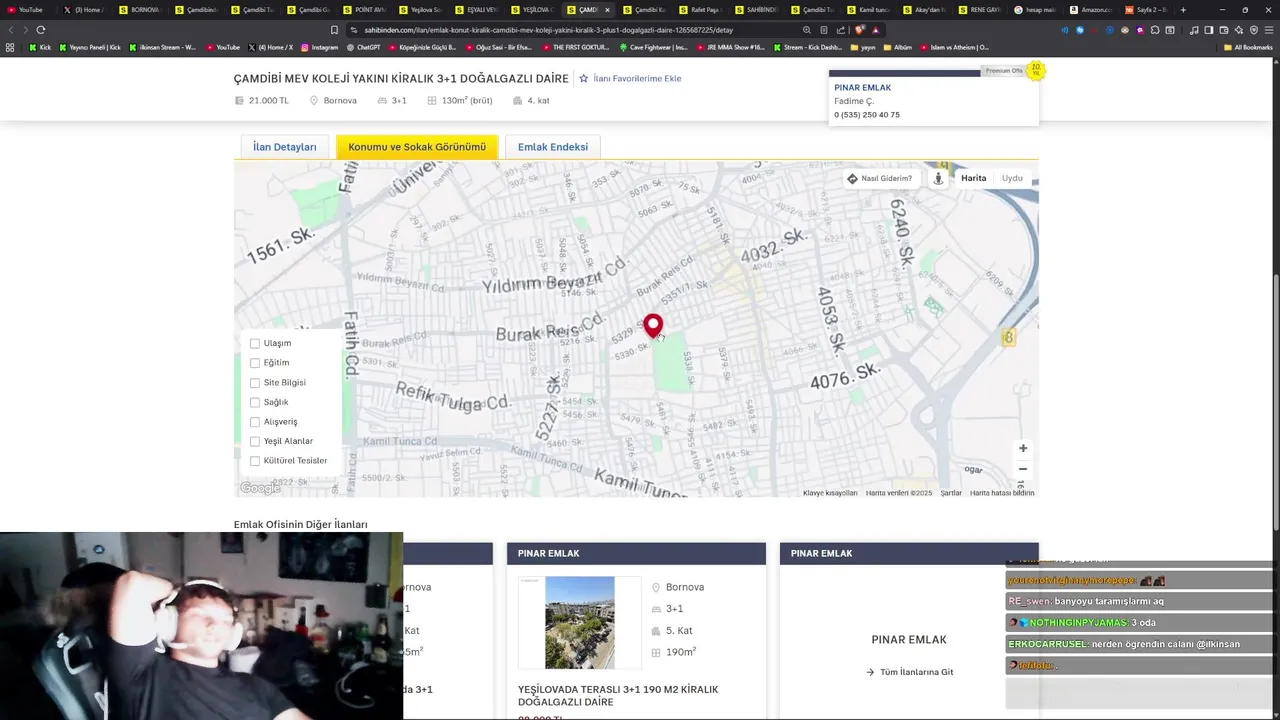The image size is (1280, 720).
Task: Enable the Kültürel Tesisler checkbox
Action: coord(255,460)
